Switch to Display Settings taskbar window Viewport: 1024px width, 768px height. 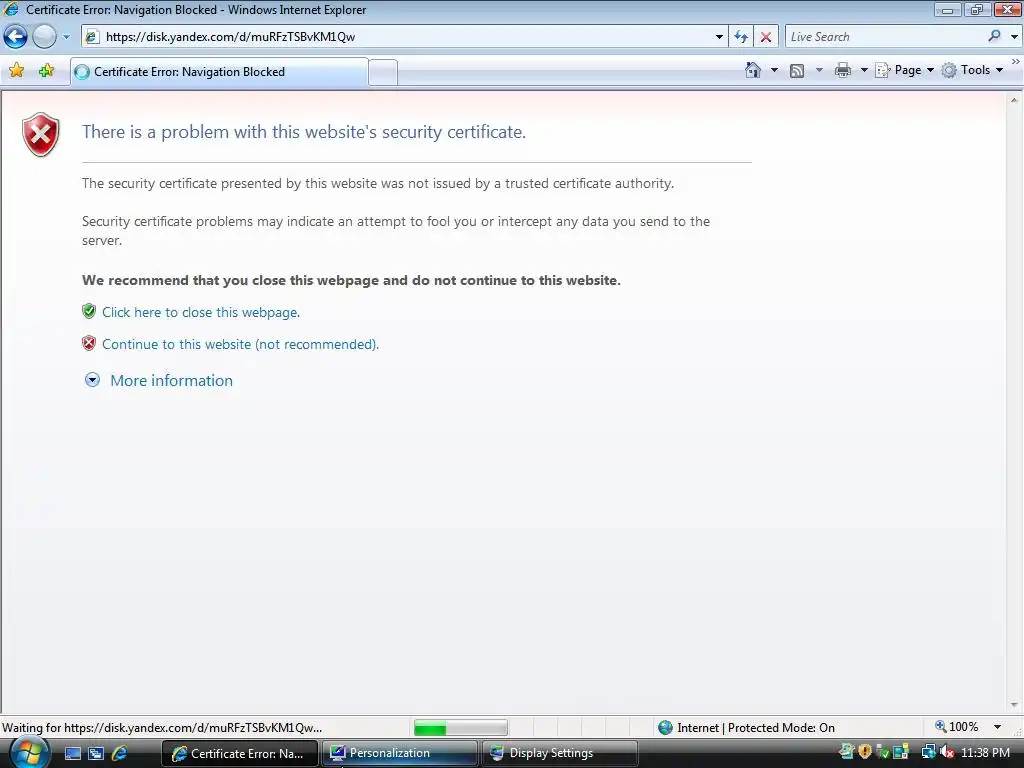tap(560, 753)
